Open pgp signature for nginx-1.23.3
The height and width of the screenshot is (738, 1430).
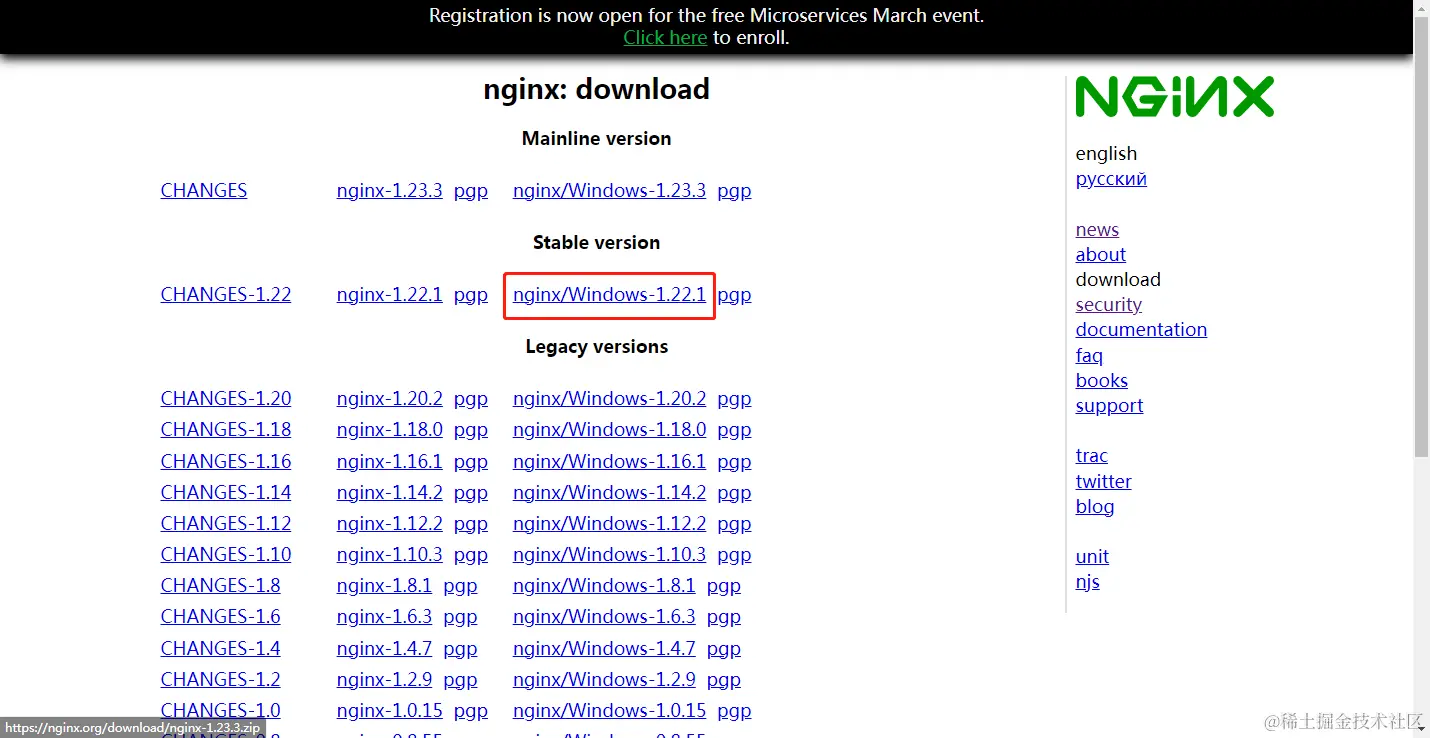tap(470, 191)
